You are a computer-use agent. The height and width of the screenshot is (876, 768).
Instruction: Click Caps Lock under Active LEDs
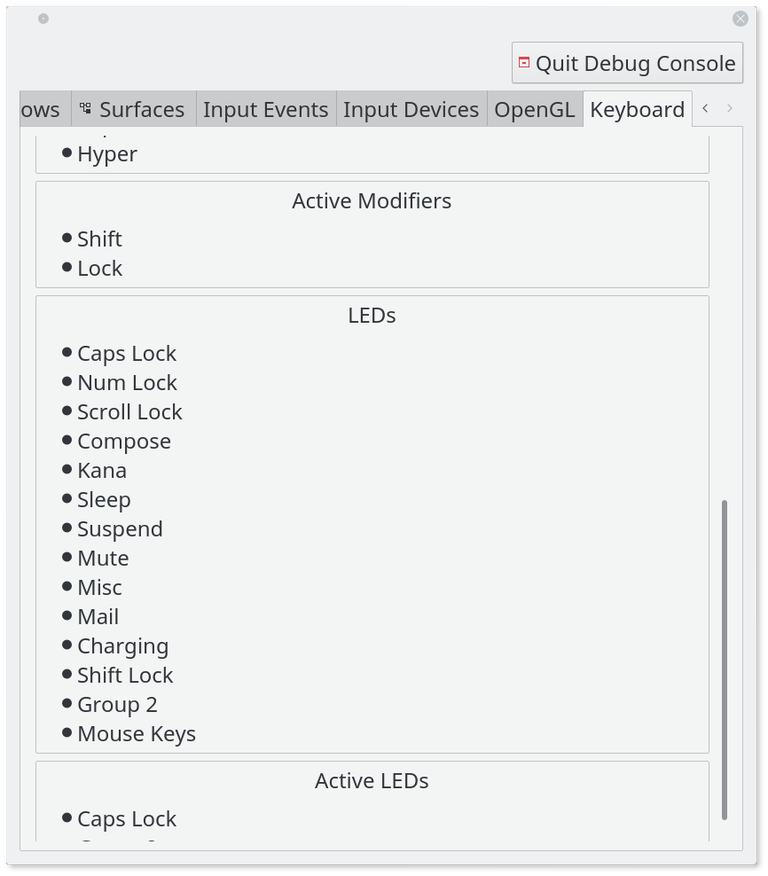[126, 819]
